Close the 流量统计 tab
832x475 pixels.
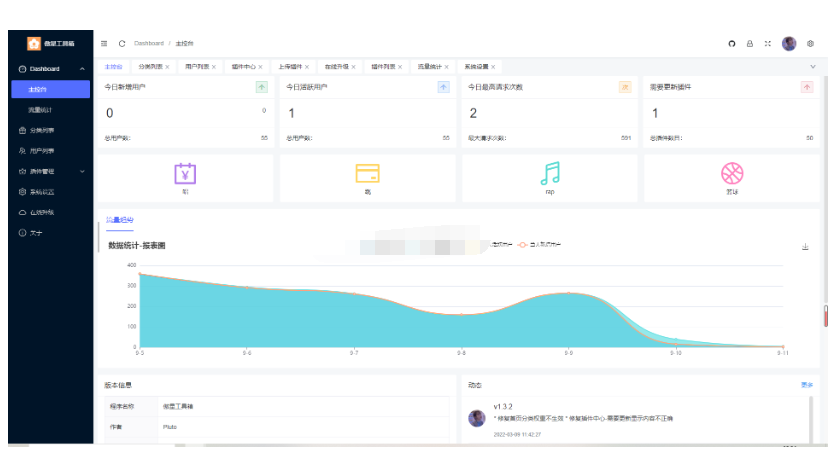(447, 67)
